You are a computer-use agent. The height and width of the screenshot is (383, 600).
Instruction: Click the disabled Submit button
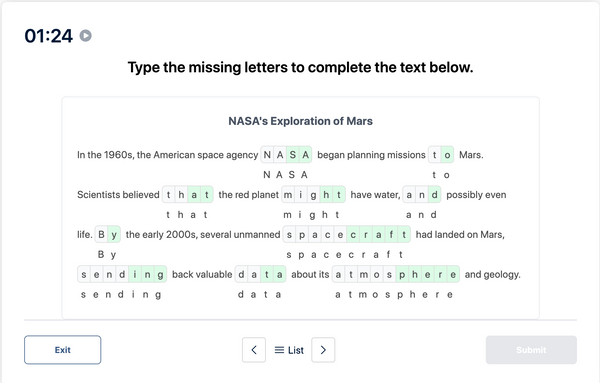point(531,350)
